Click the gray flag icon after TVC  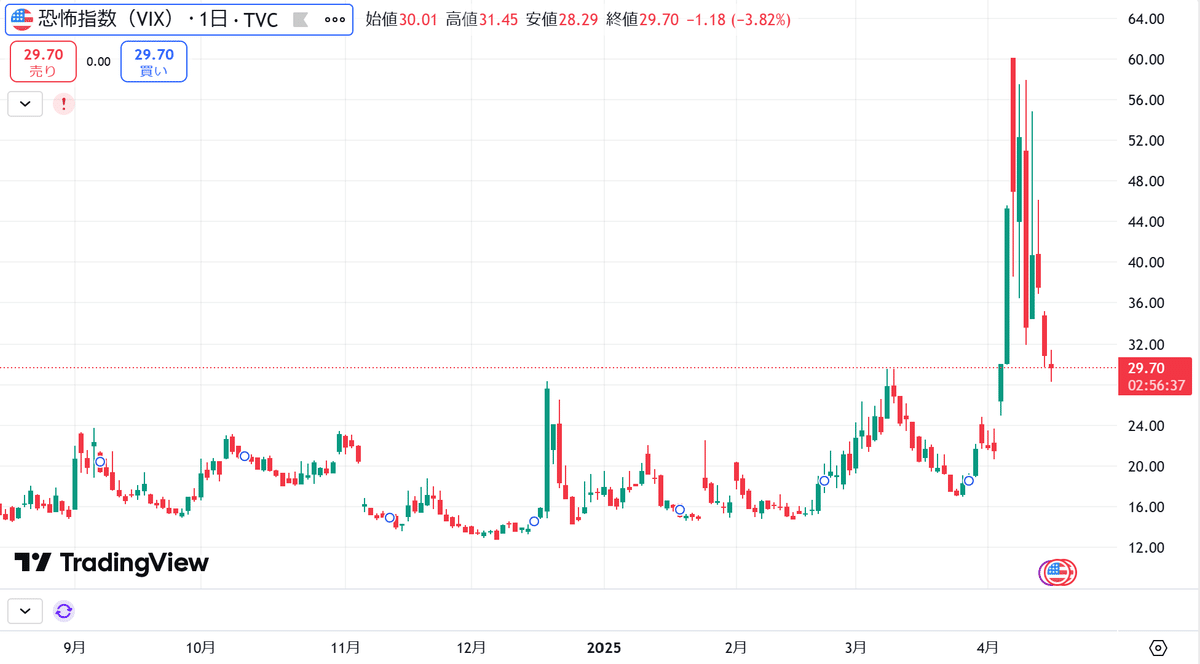click(300, 20)
